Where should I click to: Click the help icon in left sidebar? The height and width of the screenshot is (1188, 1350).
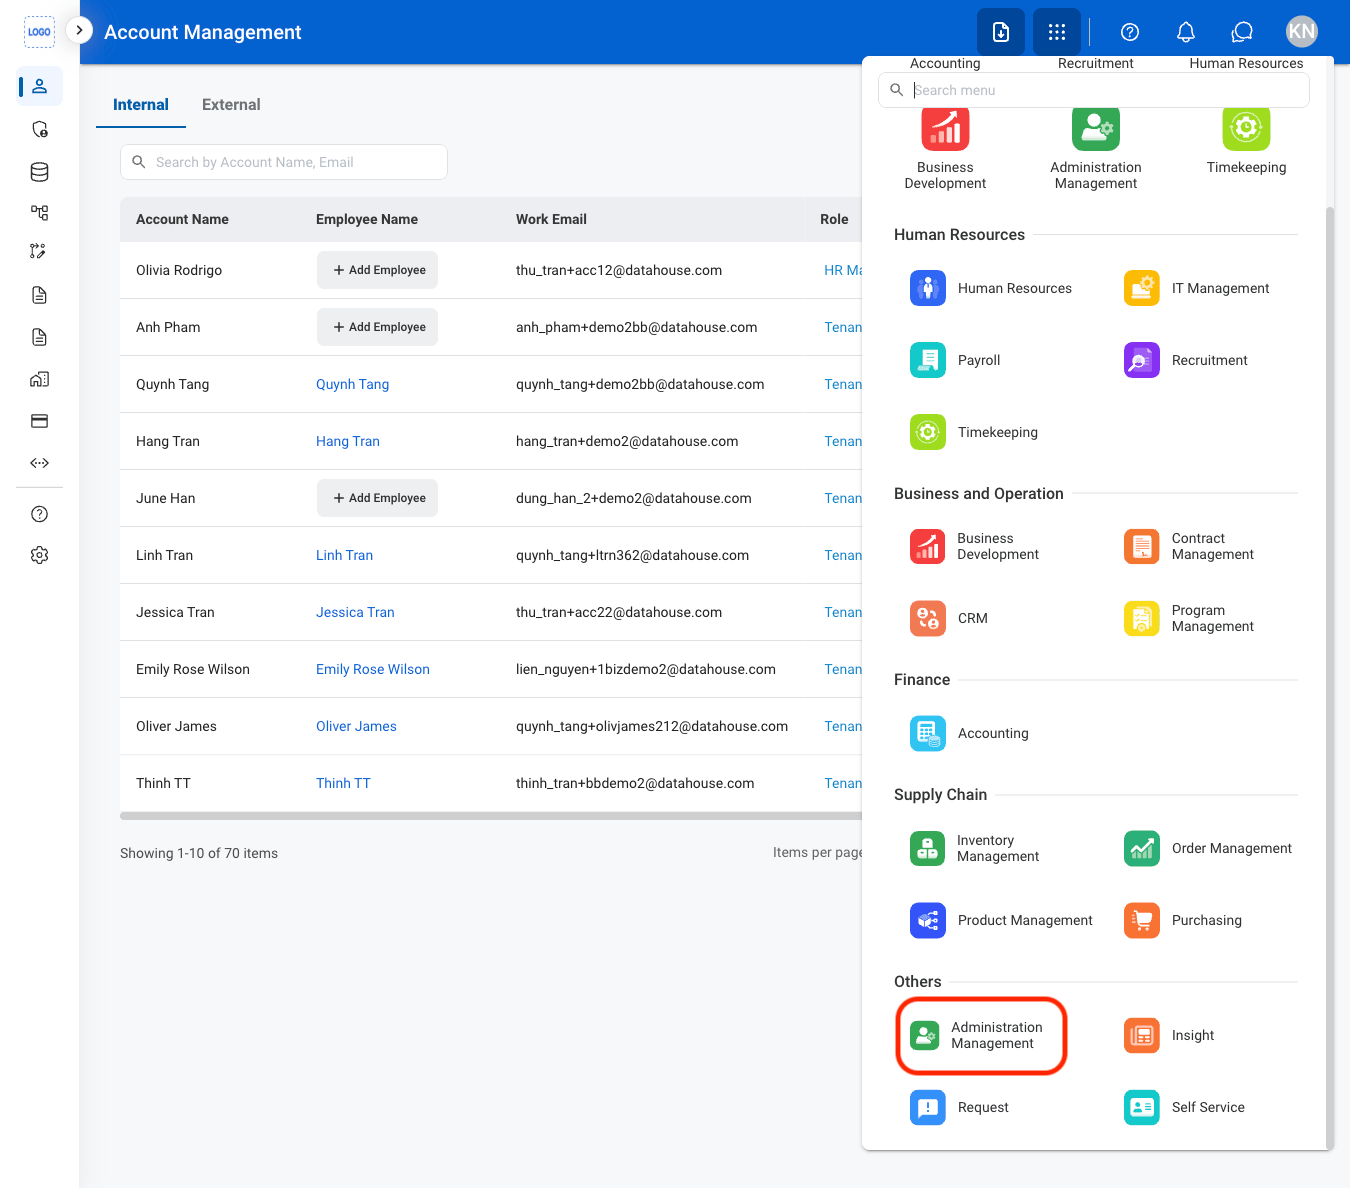tap(40, 514)
